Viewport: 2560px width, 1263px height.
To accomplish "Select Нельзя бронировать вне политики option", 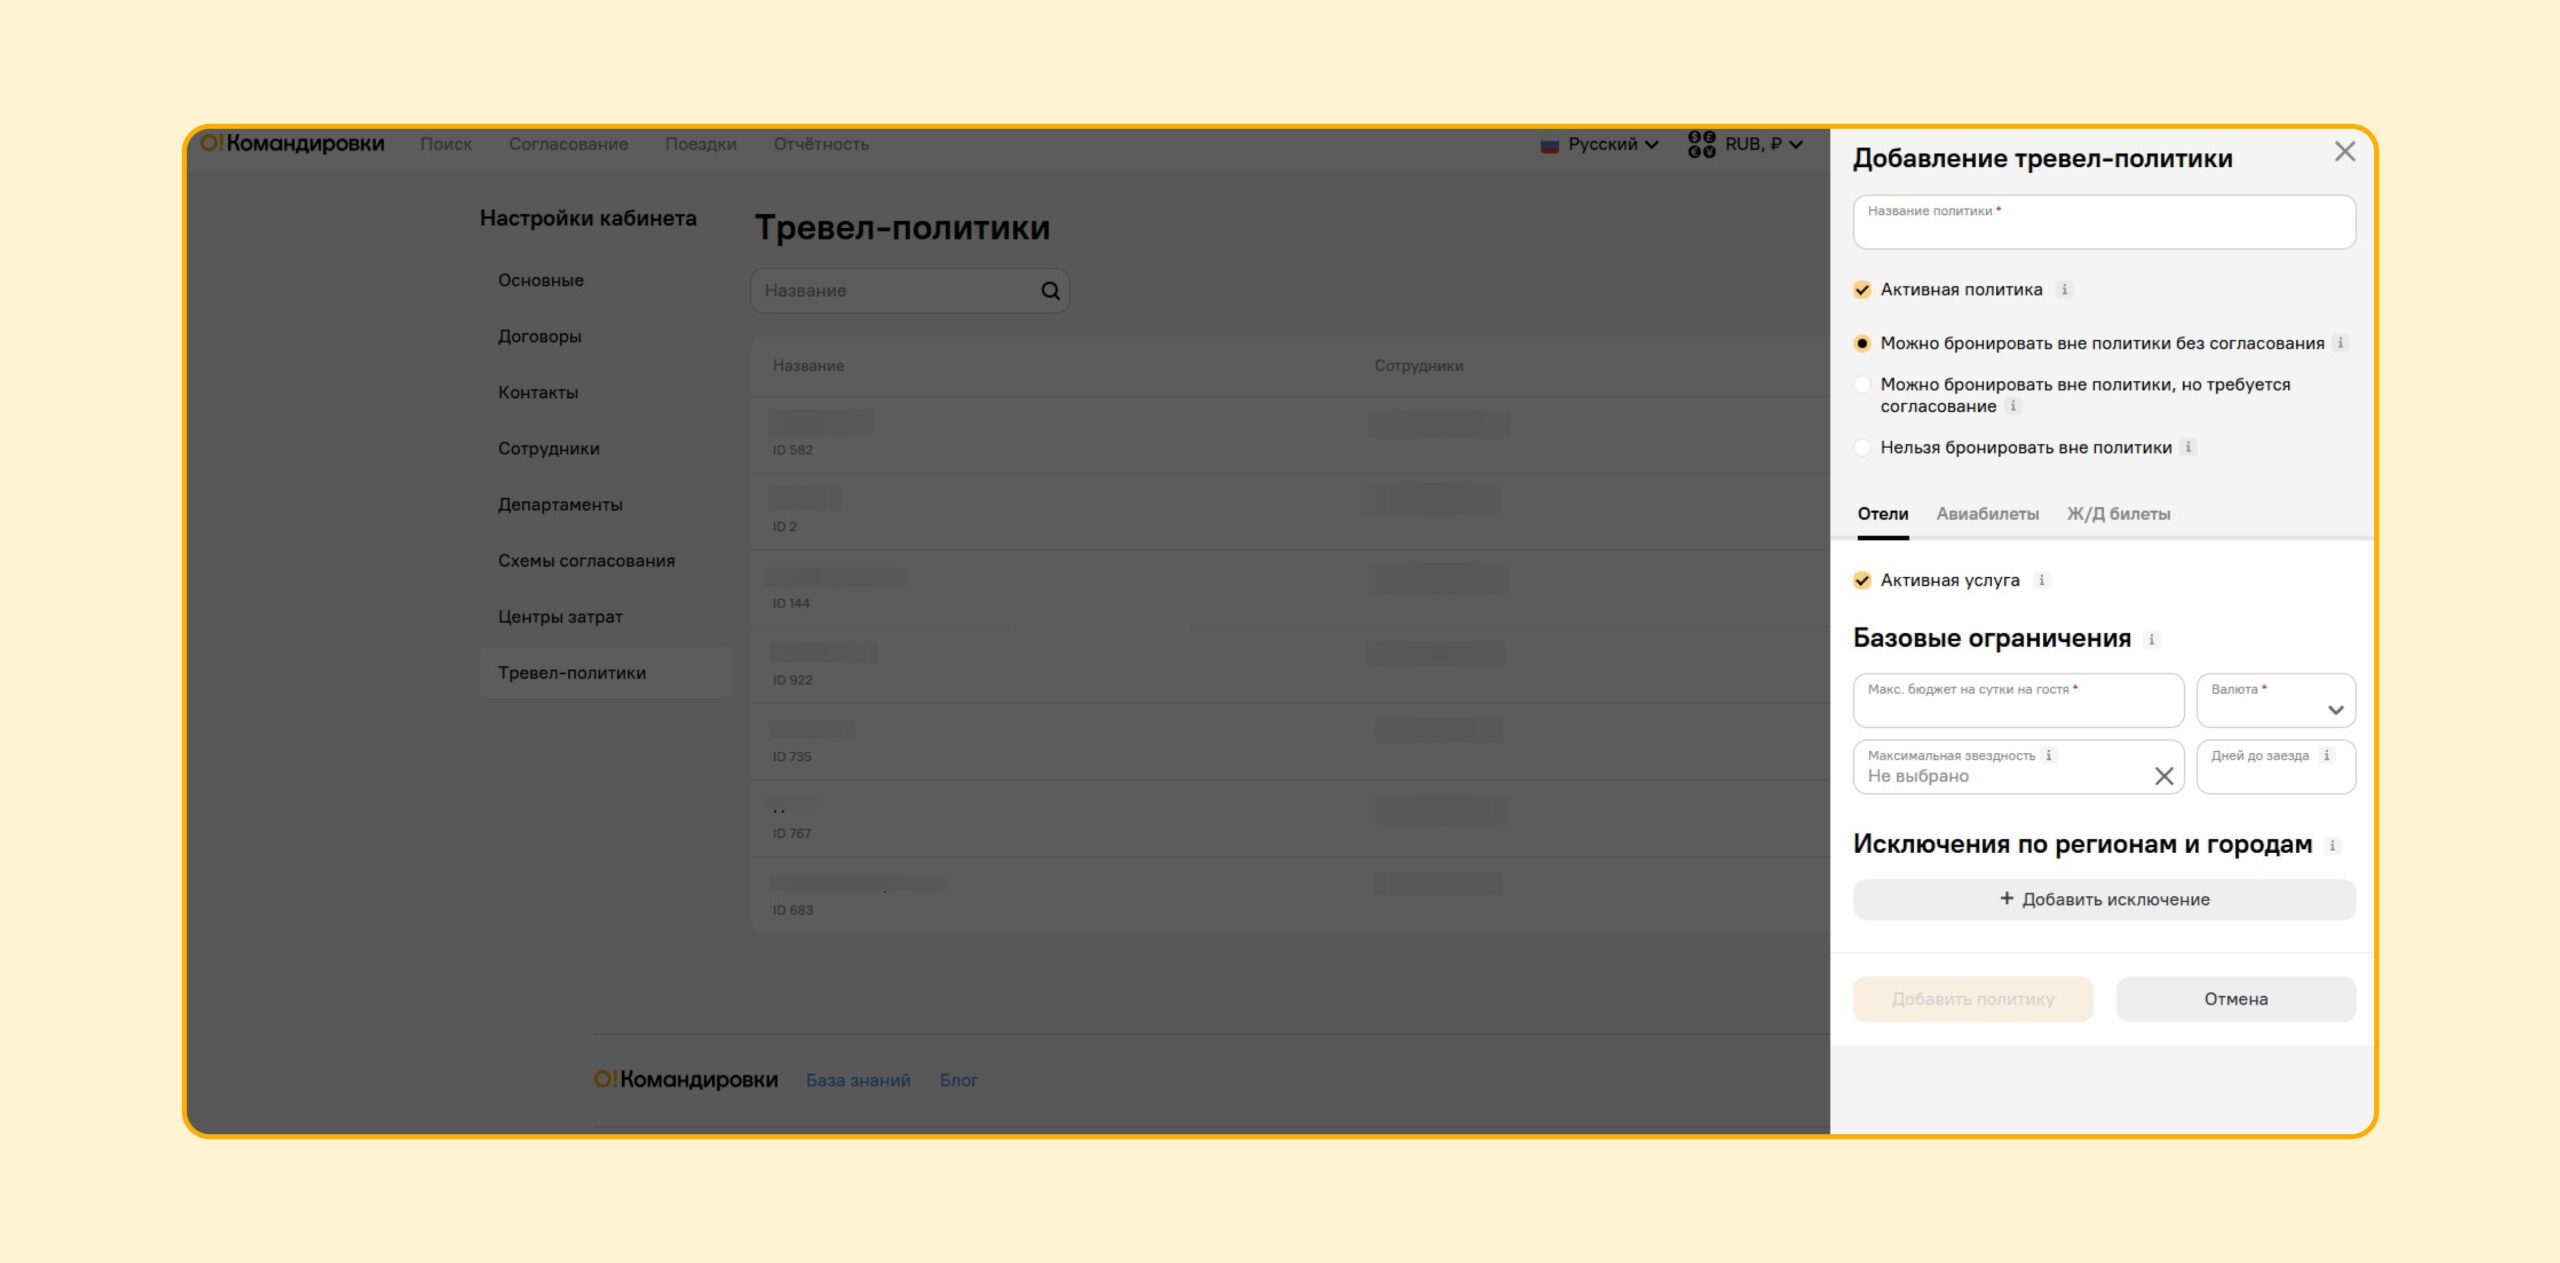I will pos(1862,448).
